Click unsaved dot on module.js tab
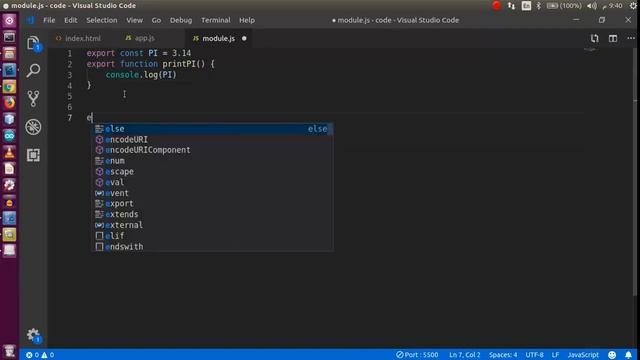The image size is (640, 360). pyautogui.click(x=244, y=38)
